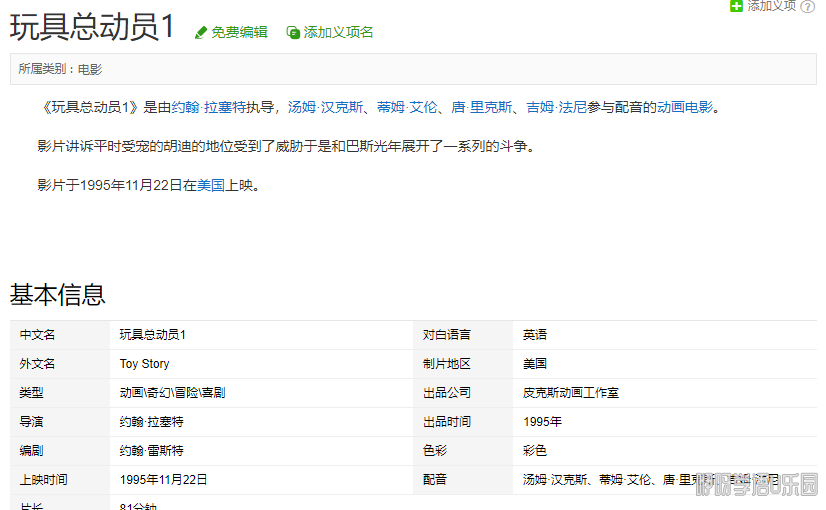Image resolution: width=826 pixels, height=510 pixels.
Task: Click the copy icon beside 添加义项名
Action: [293, 33]
